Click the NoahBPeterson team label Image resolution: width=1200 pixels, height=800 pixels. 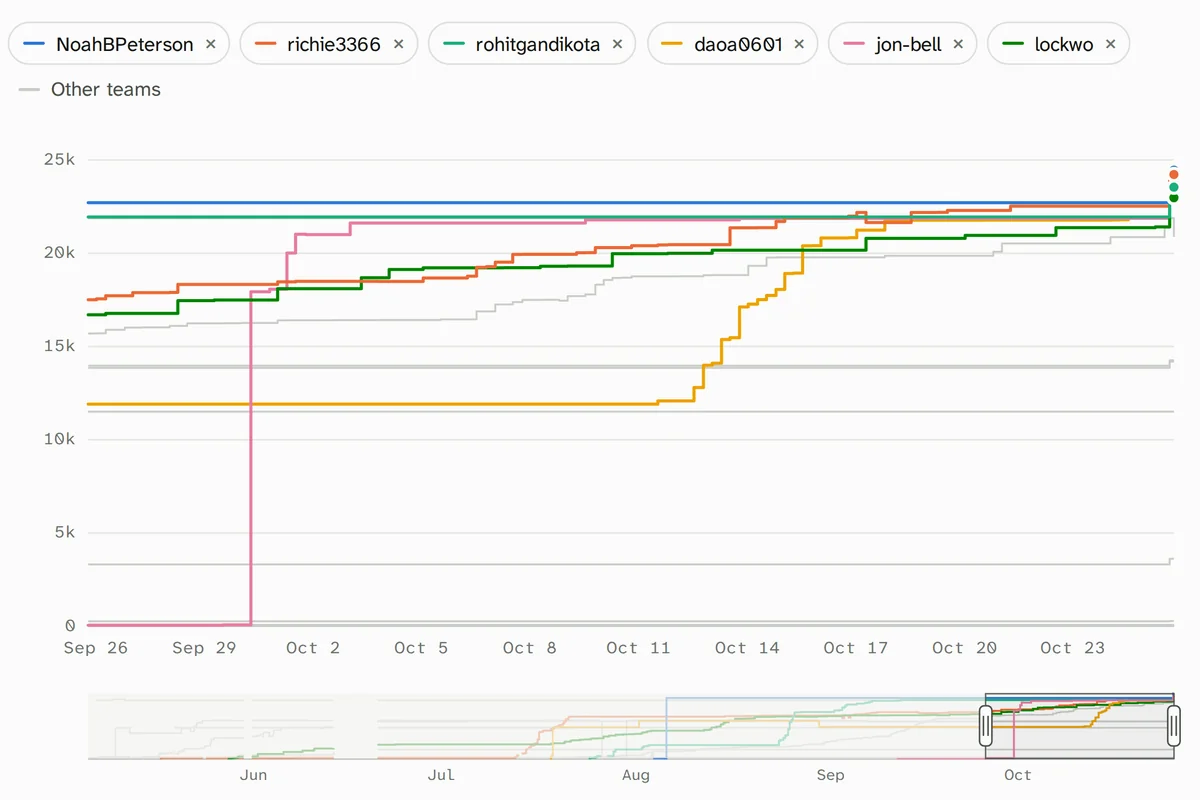[125, 45]
